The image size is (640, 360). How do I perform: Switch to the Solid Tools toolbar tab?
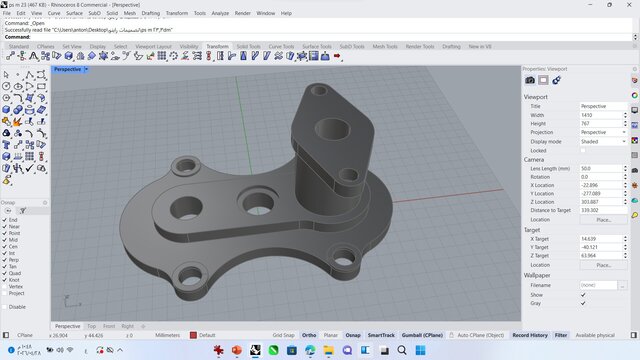pyautogui.click(x=248, y=47)
